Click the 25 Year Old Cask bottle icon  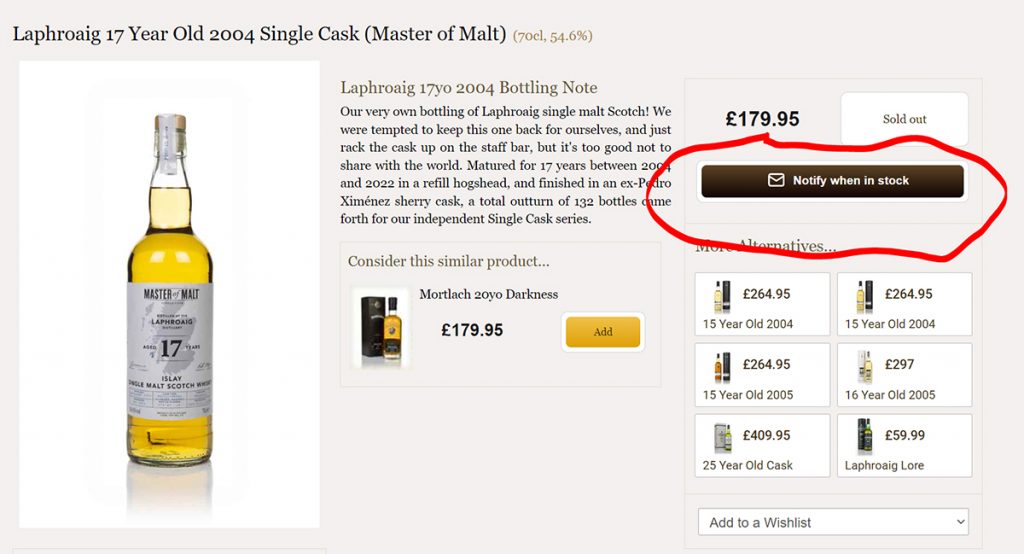[x=721, y=438]
